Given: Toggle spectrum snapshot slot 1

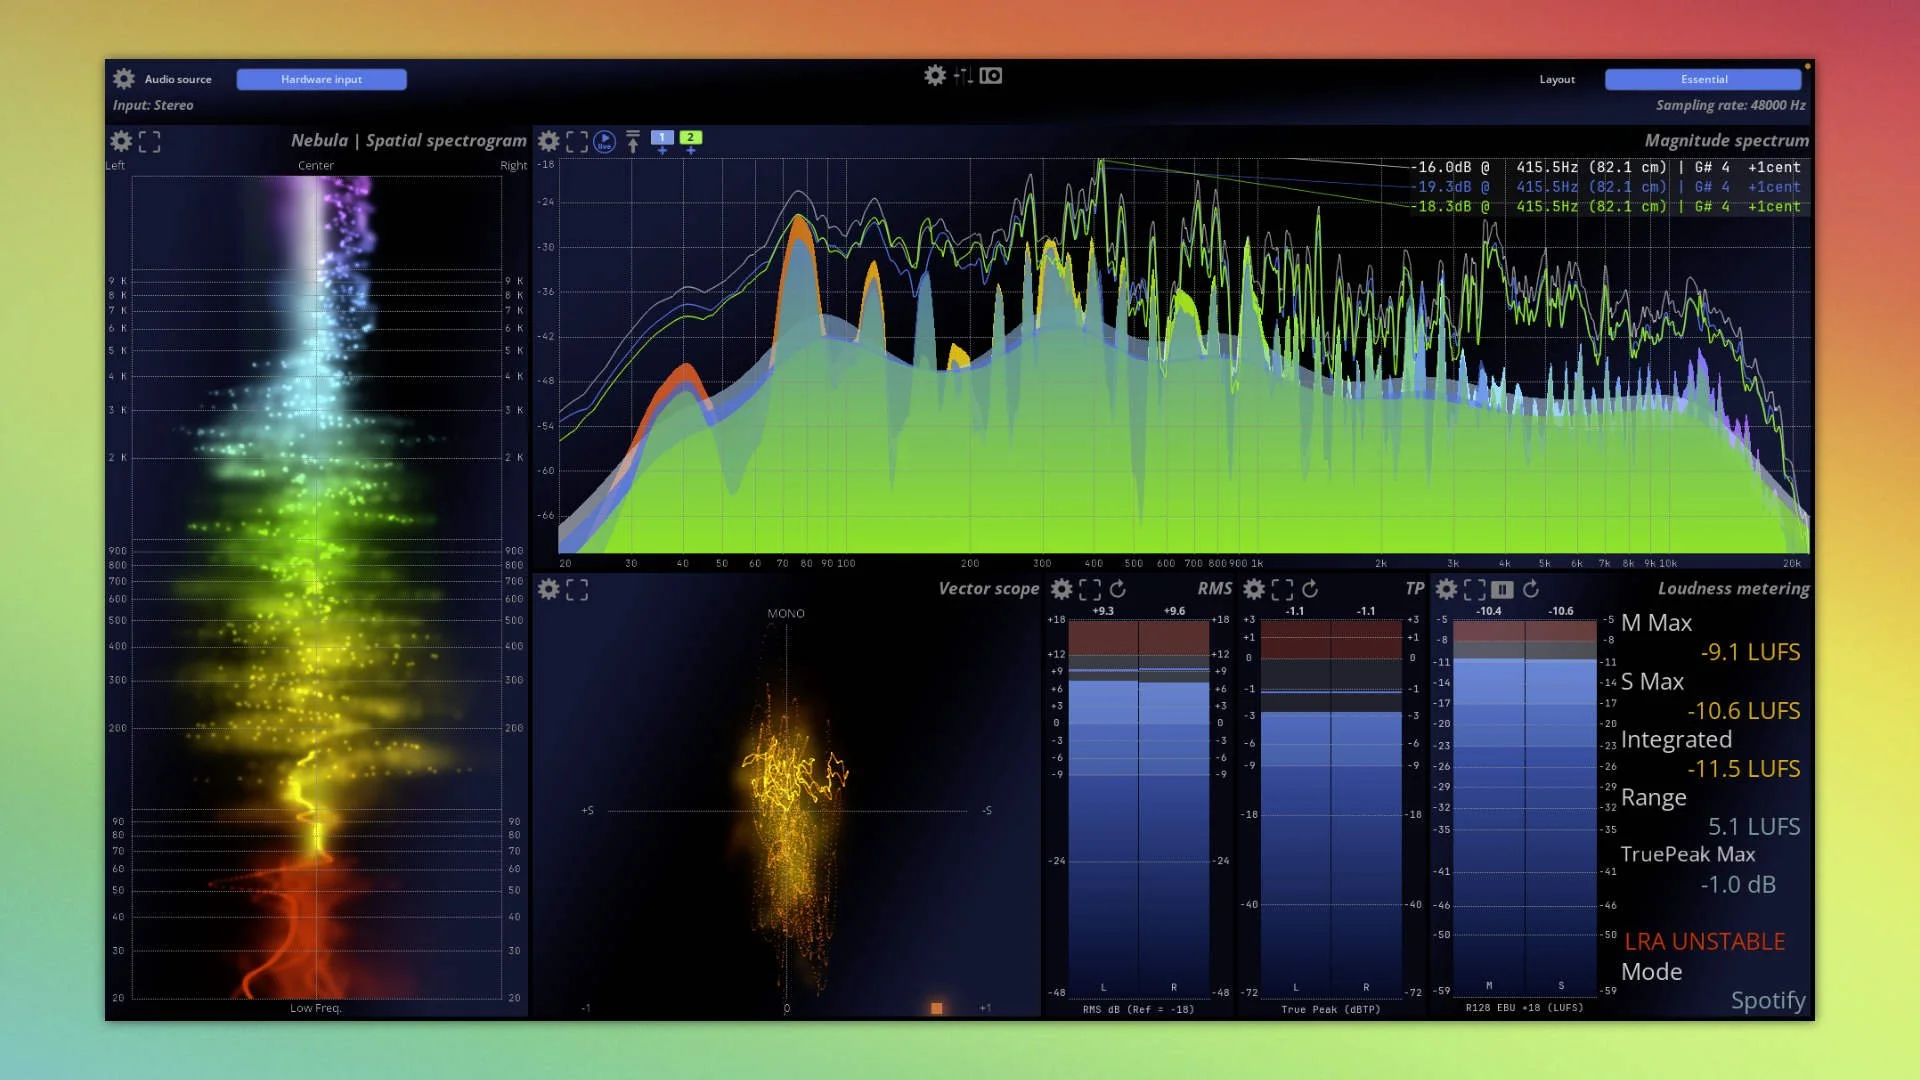Looking at the screenshot, I should coord(661,138).
